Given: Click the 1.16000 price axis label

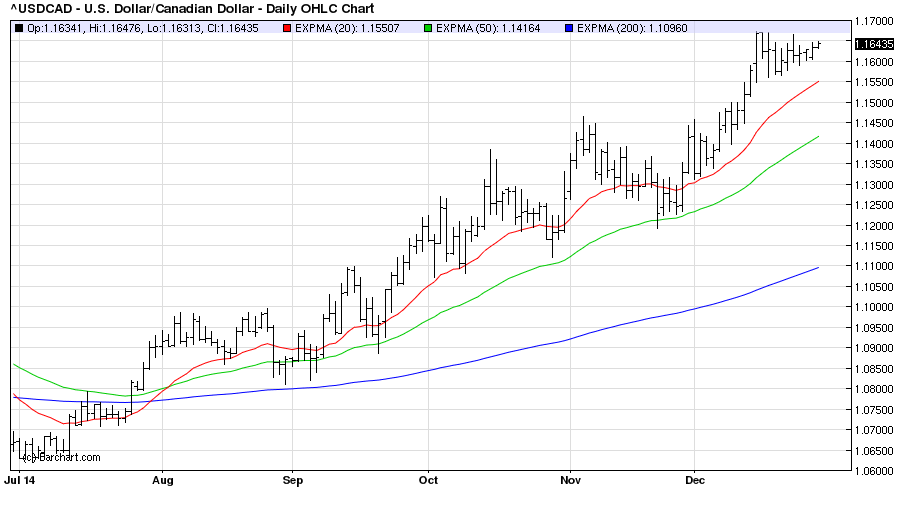Looking at the screenshot, I should click(874, 62).
